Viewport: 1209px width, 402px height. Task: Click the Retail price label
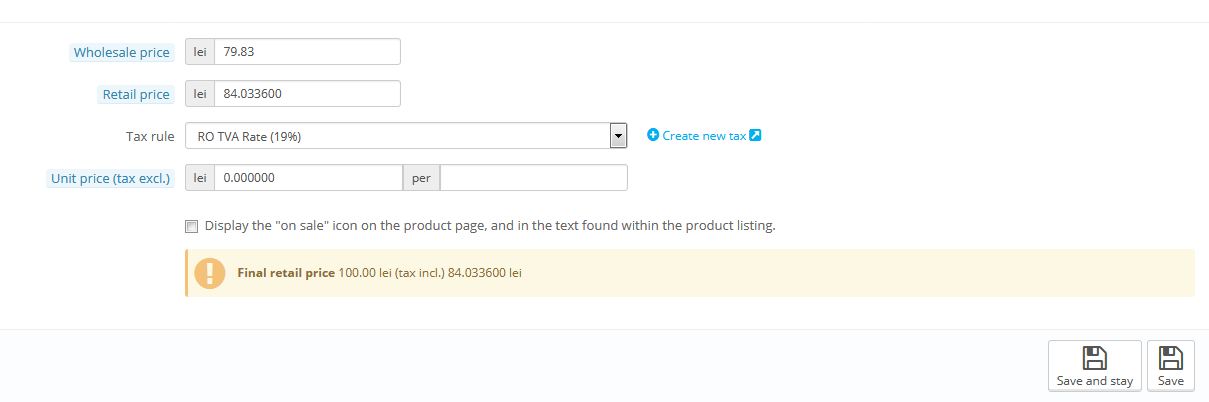pyautogui.click(x=136, y=95)
